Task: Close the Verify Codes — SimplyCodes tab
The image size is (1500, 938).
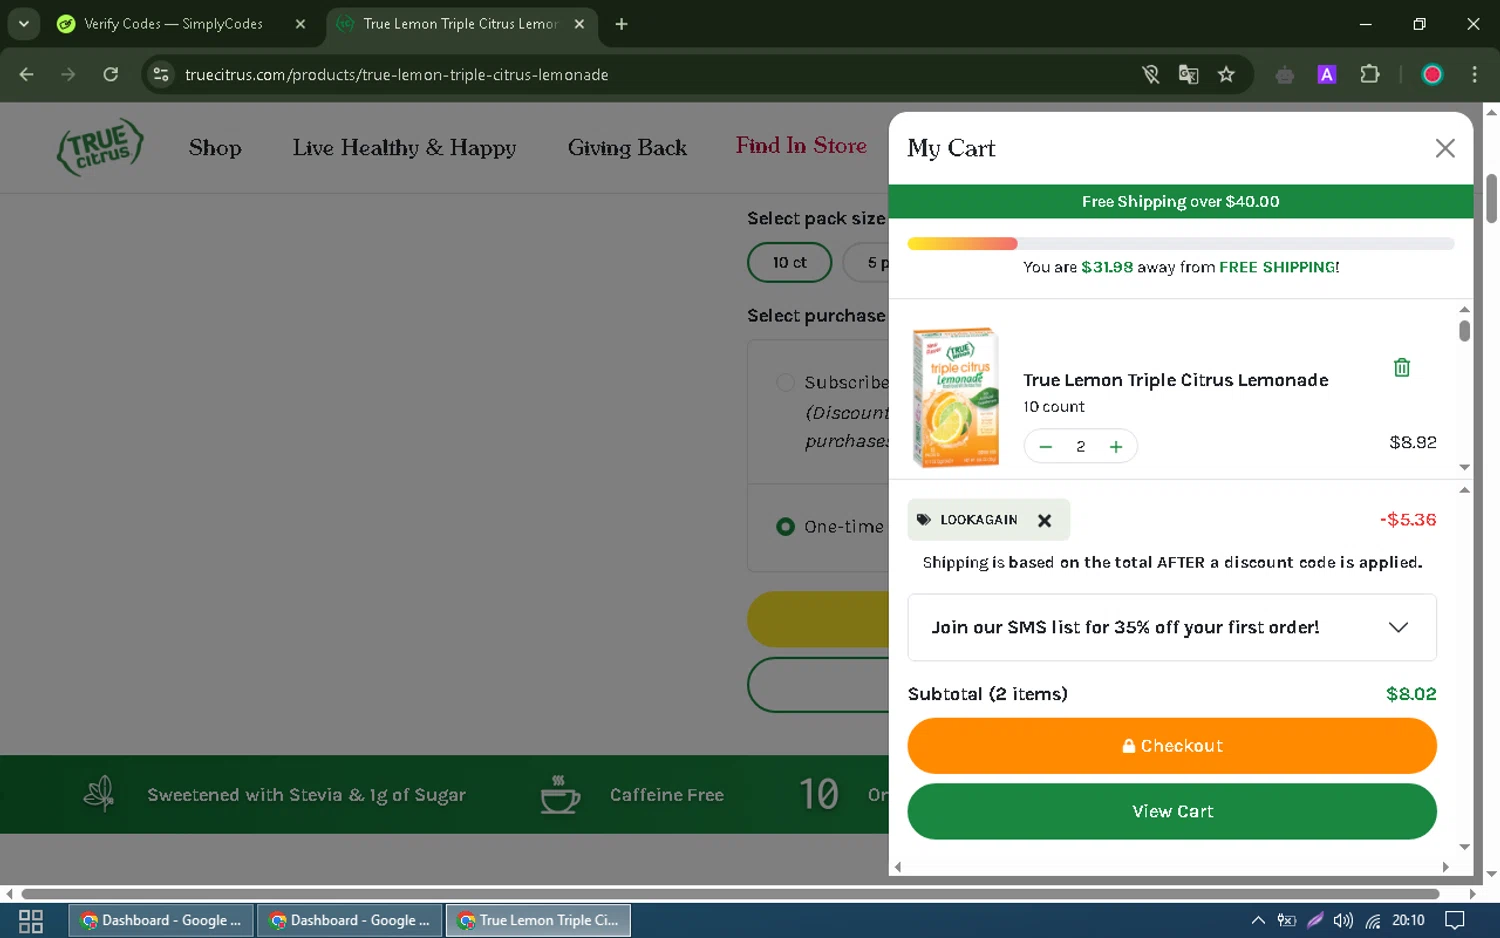Action: click(x=300, y=24)
